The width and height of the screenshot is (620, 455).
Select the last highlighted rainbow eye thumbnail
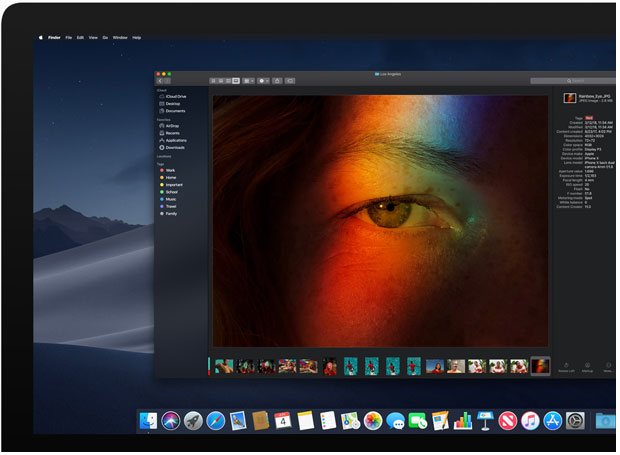(x=540, y=366)
